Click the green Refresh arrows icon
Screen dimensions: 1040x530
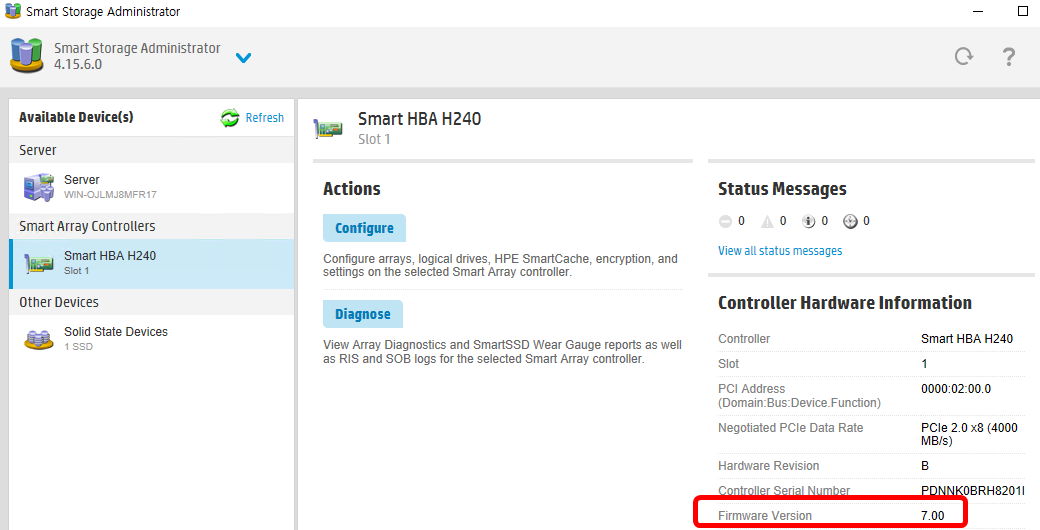click(229, 117)
